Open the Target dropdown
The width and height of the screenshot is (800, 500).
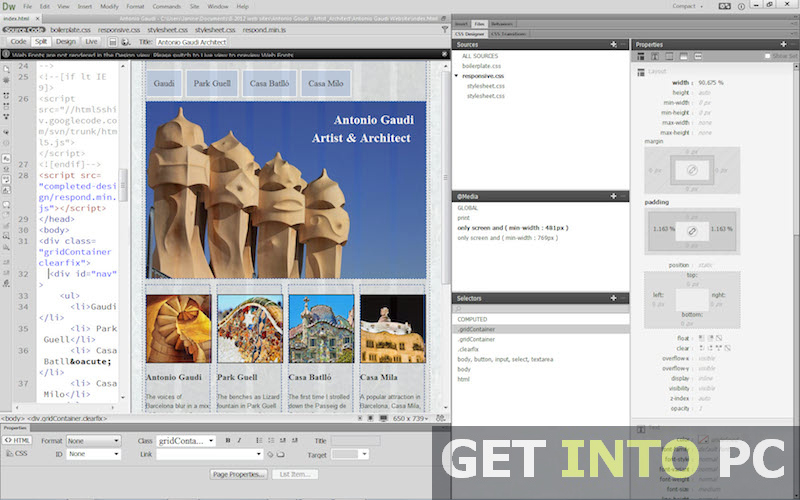pyautogui.click(x=349, y=454)
